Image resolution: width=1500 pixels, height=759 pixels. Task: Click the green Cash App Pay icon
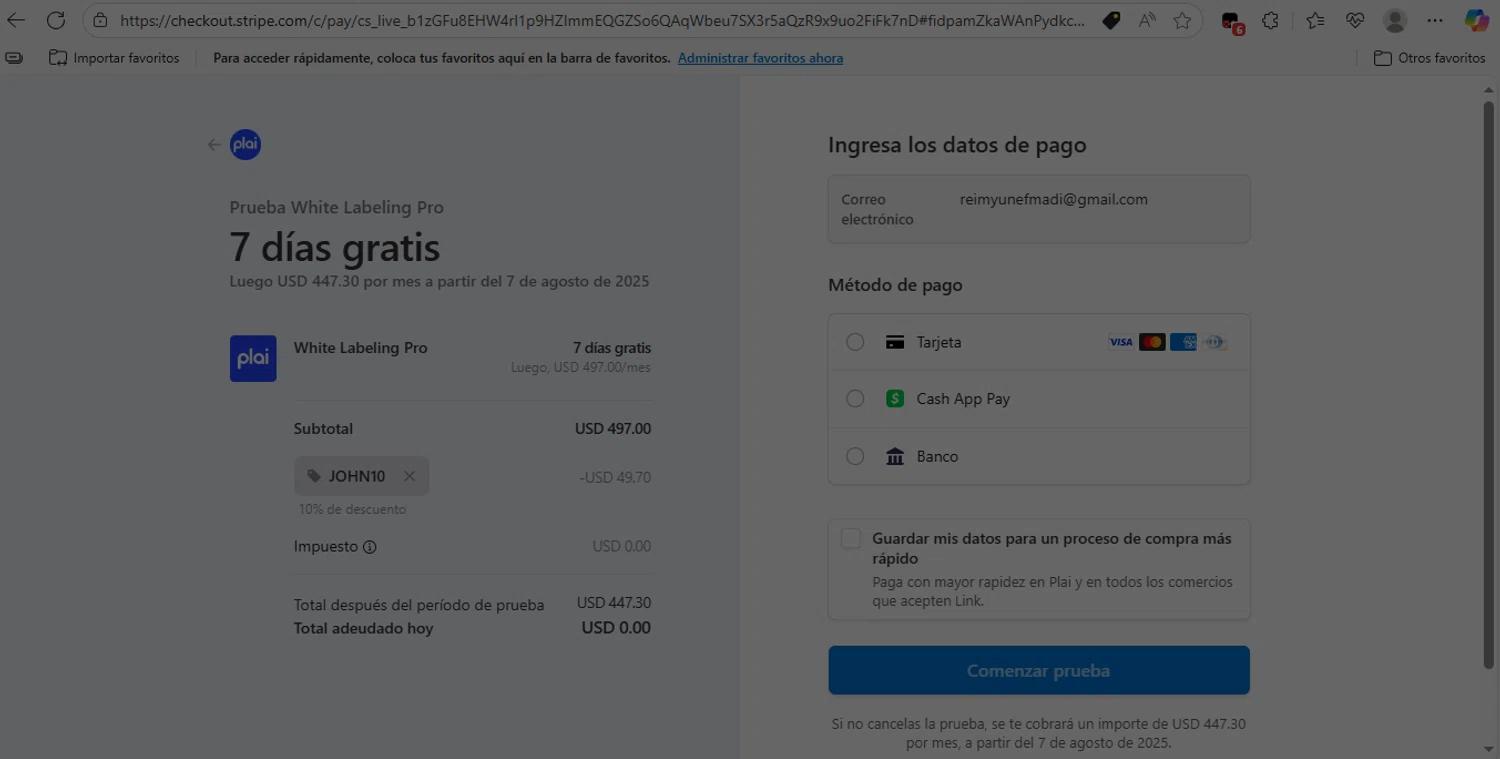coord(895,399)
